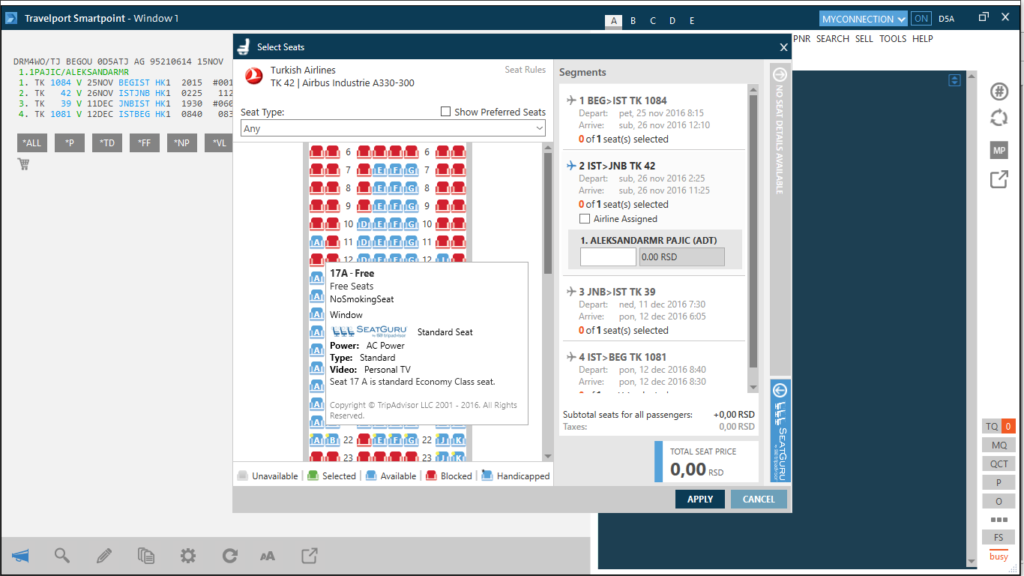Tick the Airline Assigned checkbox
Image resolution: width=1024 pixels, height=576 pixels.
click(x=584, y=219)
